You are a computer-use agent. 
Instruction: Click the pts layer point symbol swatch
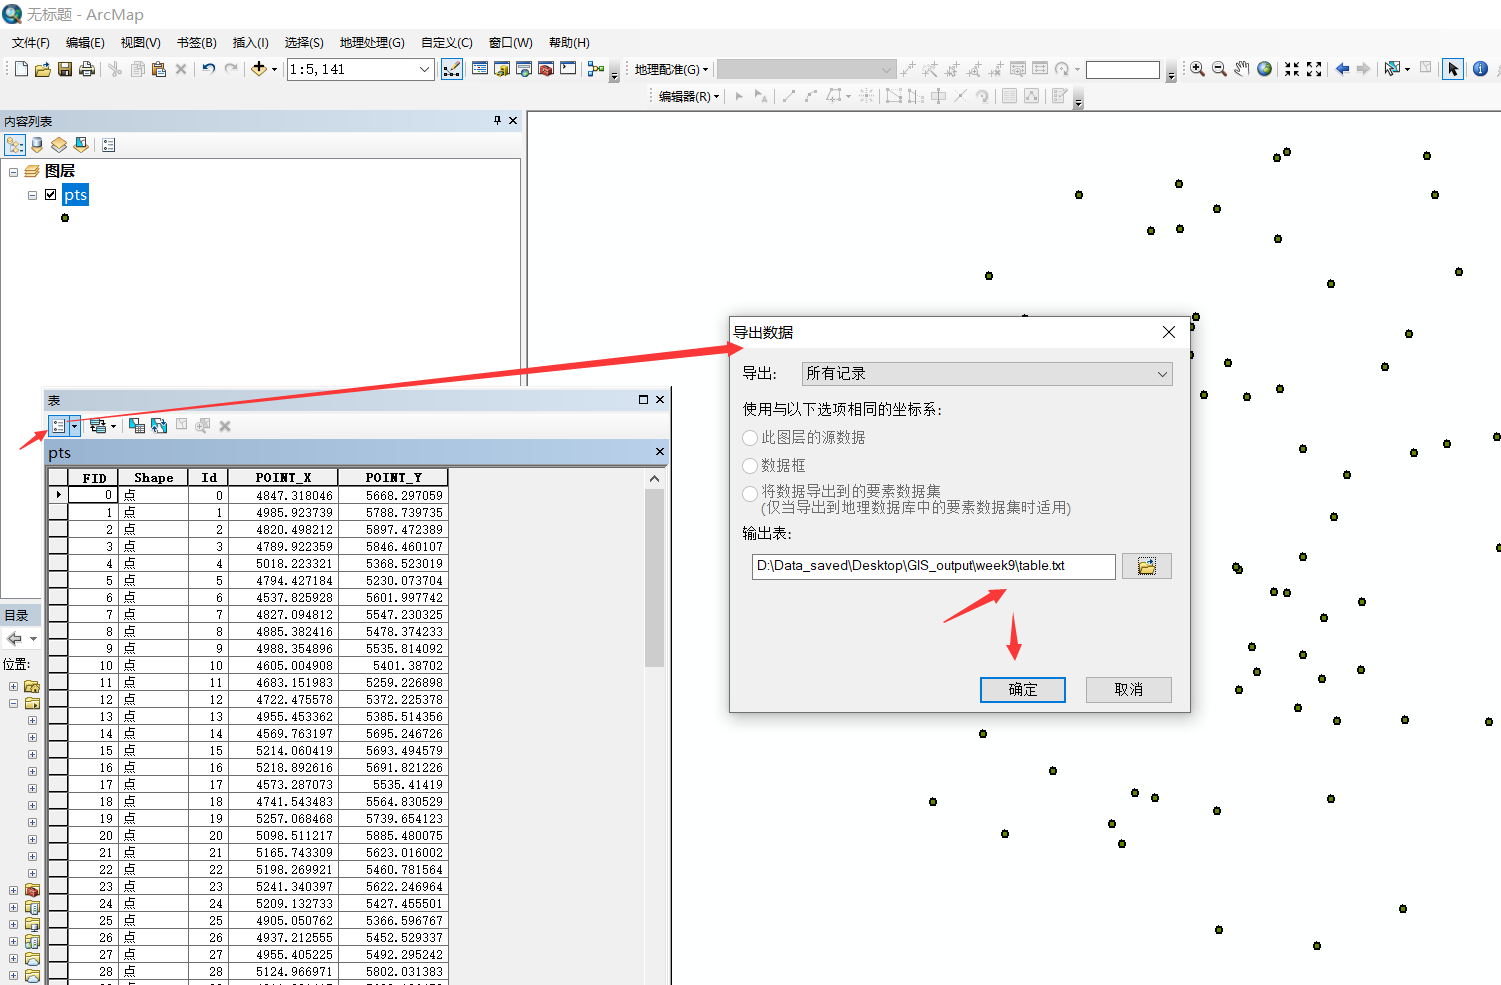(x=65, y=218)
